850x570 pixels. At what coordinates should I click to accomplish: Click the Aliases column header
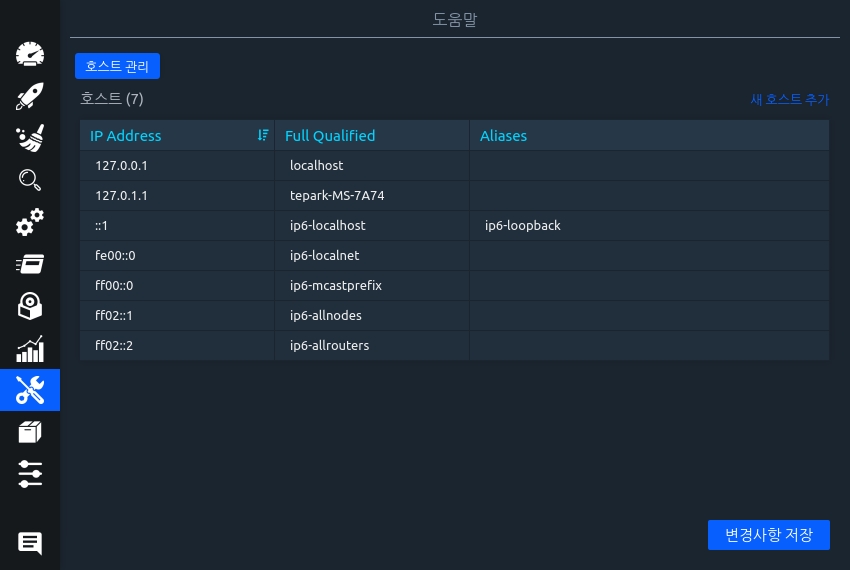click(503, 136)
